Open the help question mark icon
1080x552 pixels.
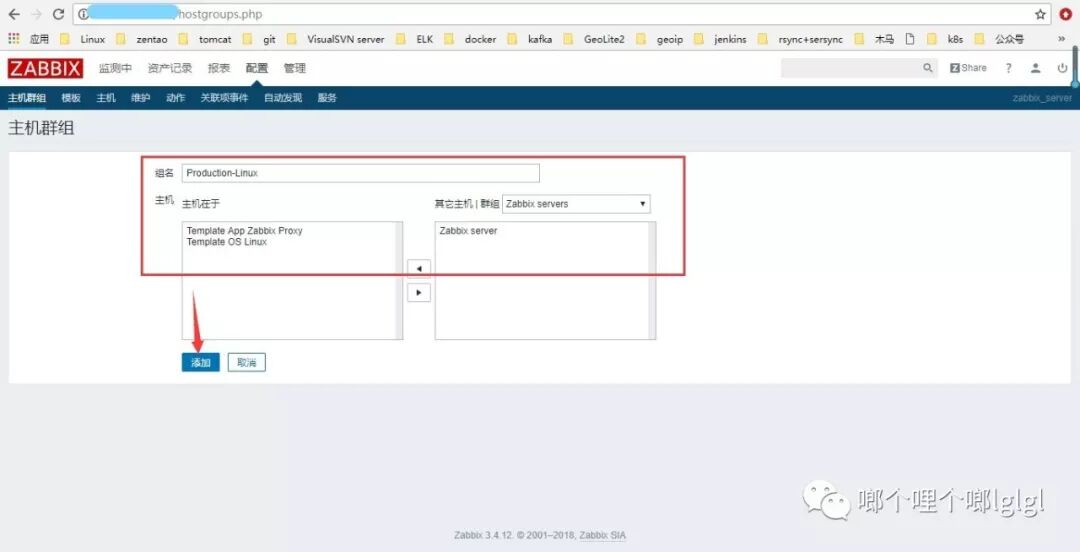[1008, 68]
